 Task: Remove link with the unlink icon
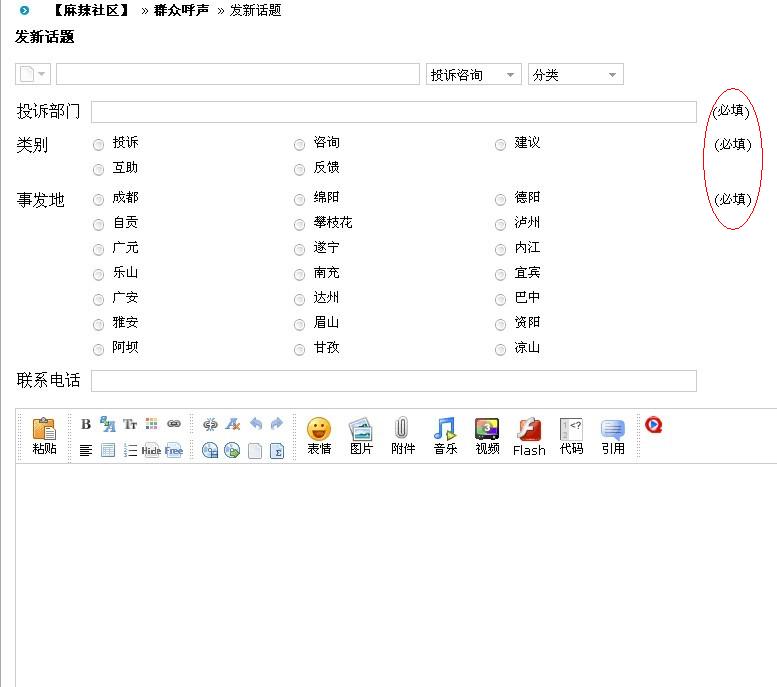coord(210,424)
